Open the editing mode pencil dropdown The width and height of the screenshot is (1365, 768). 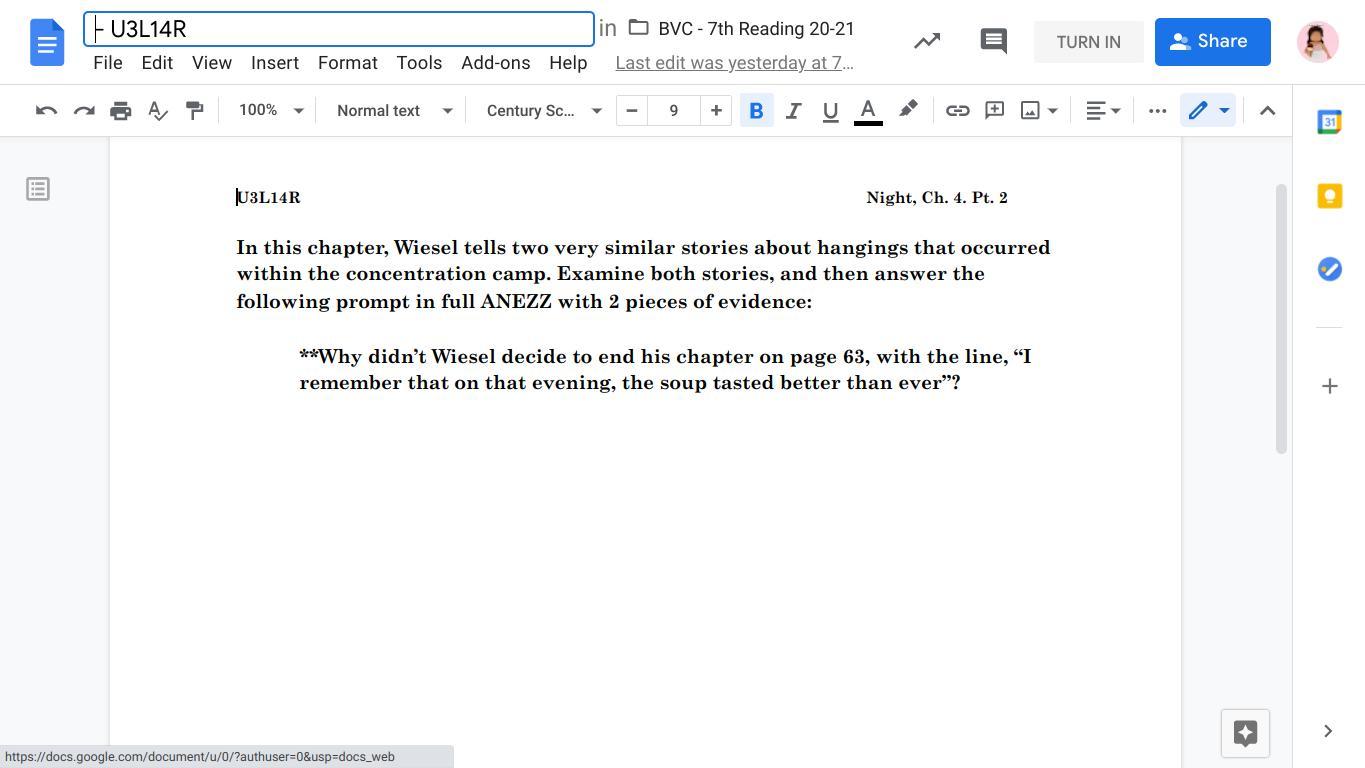tap(1208, 111)
